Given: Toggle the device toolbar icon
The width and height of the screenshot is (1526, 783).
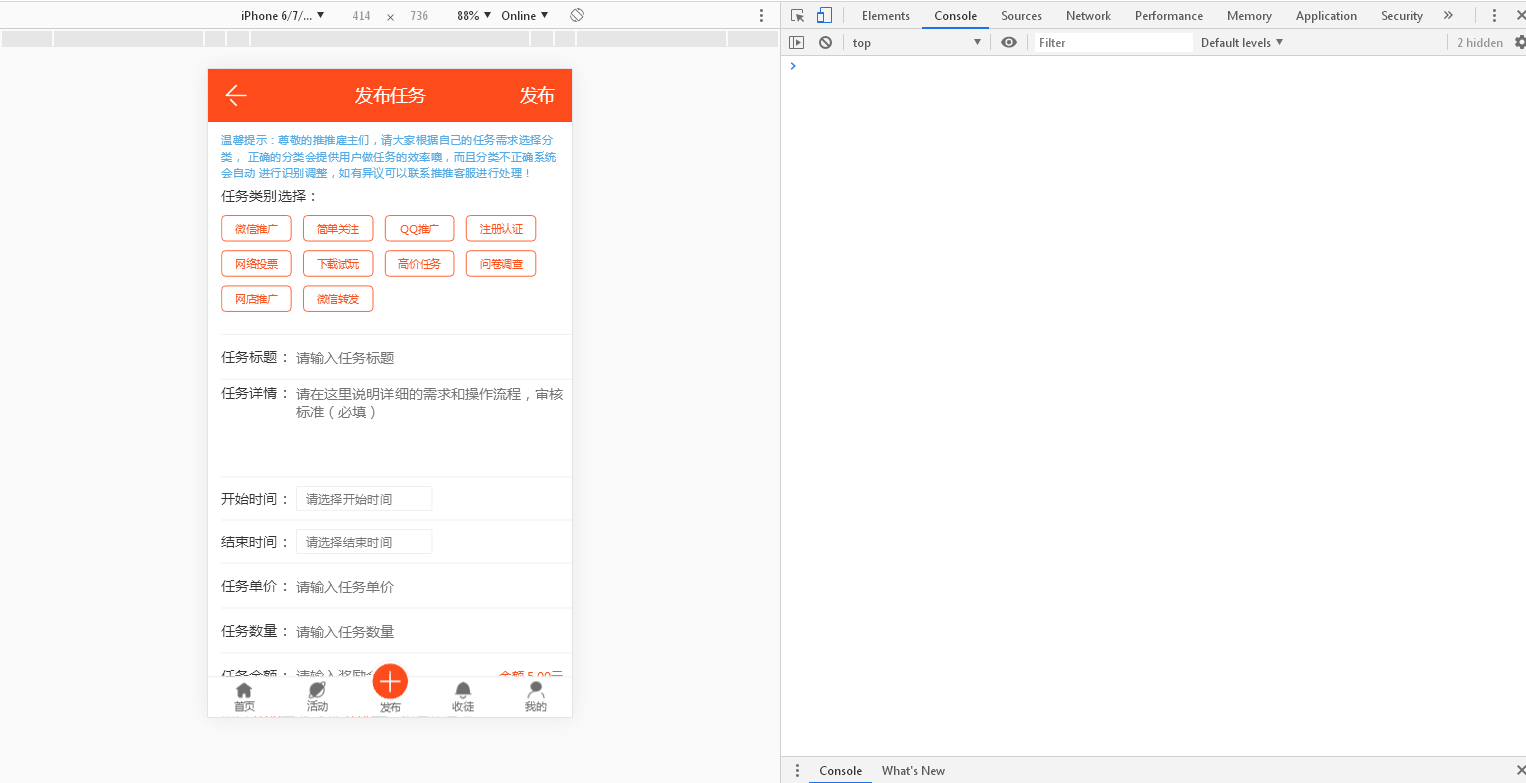Looking at the screenshot, I should (x=822, y=15).
